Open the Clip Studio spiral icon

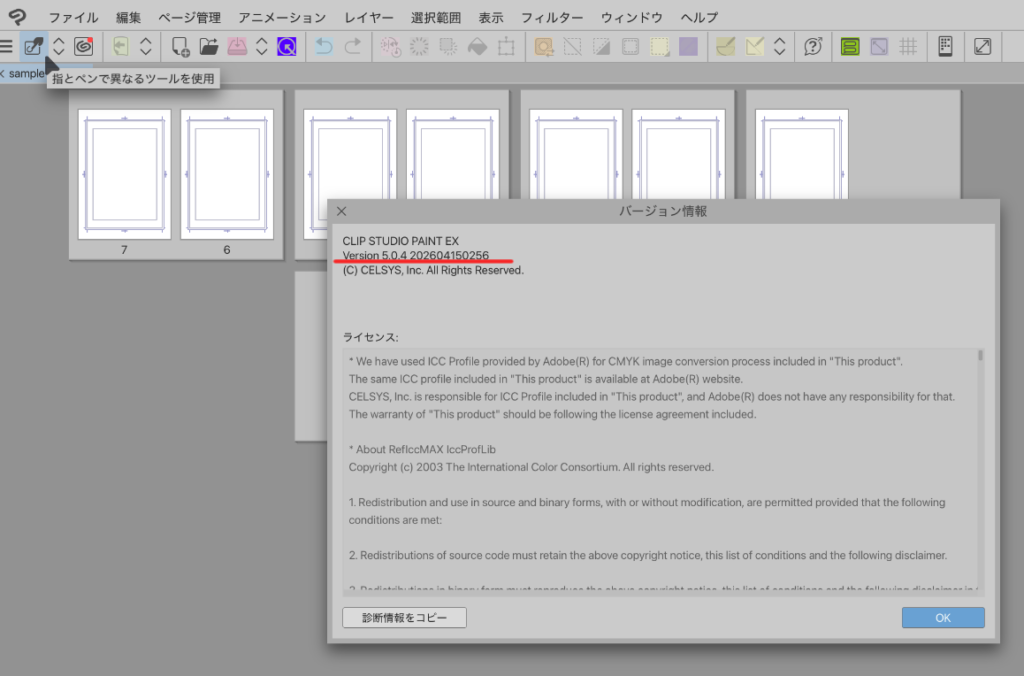[84, 46]
